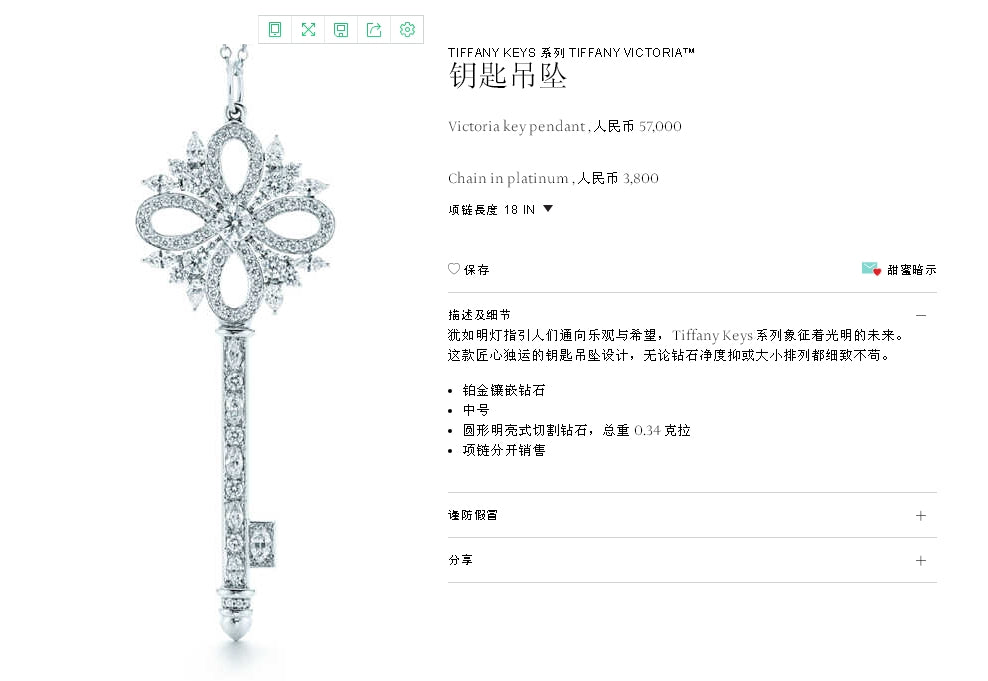Click the Victoria key pendant price line
The image size is (988, 681).
coord(565,126)
